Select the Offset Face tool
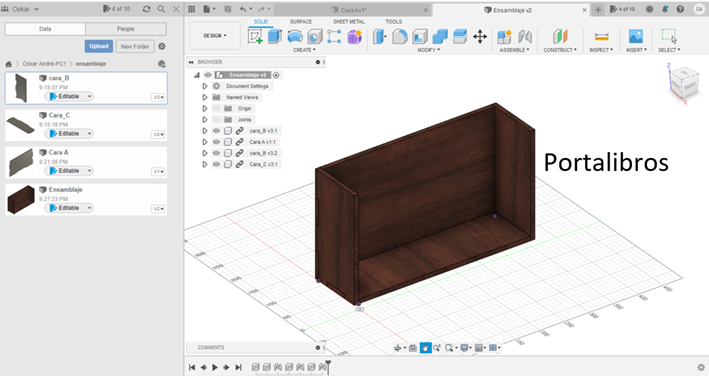This screenshot has width=709, height=376. click(460, 37)
